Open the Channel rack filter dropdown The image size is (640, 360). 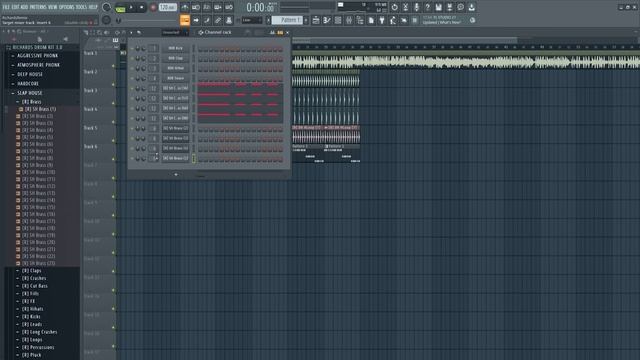[175, 32]
